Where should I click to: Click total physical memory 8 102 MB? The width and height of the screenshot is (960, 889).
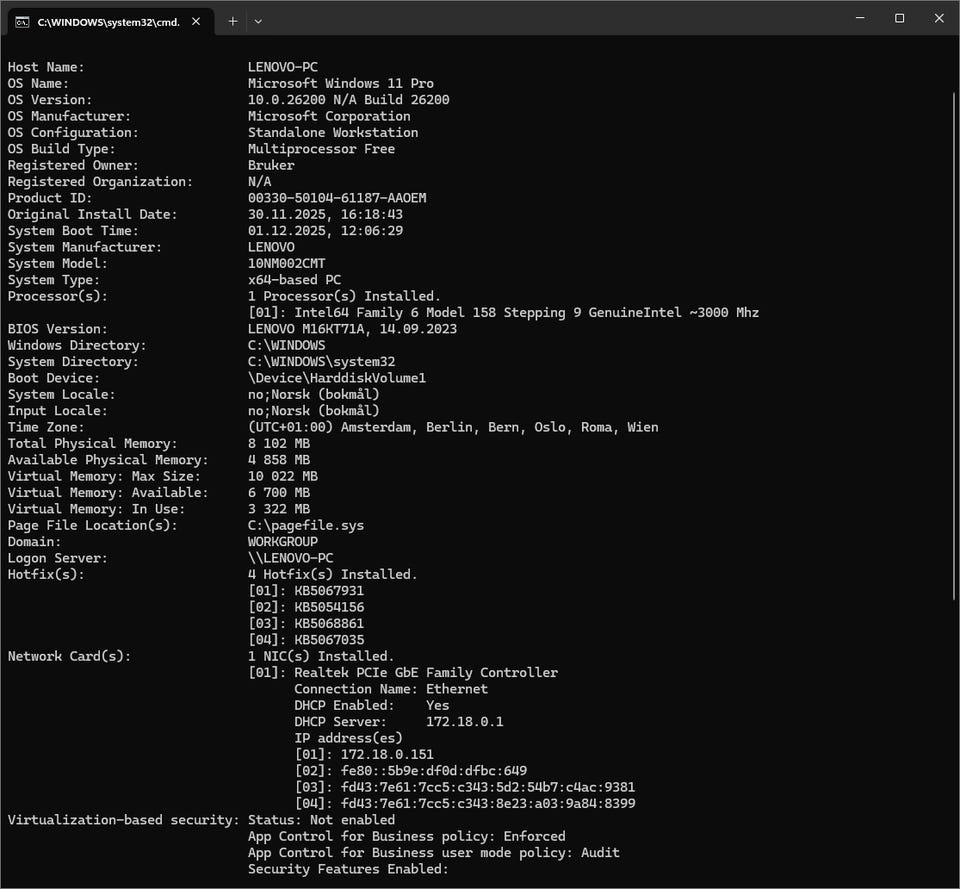click(x=279, y=443)
